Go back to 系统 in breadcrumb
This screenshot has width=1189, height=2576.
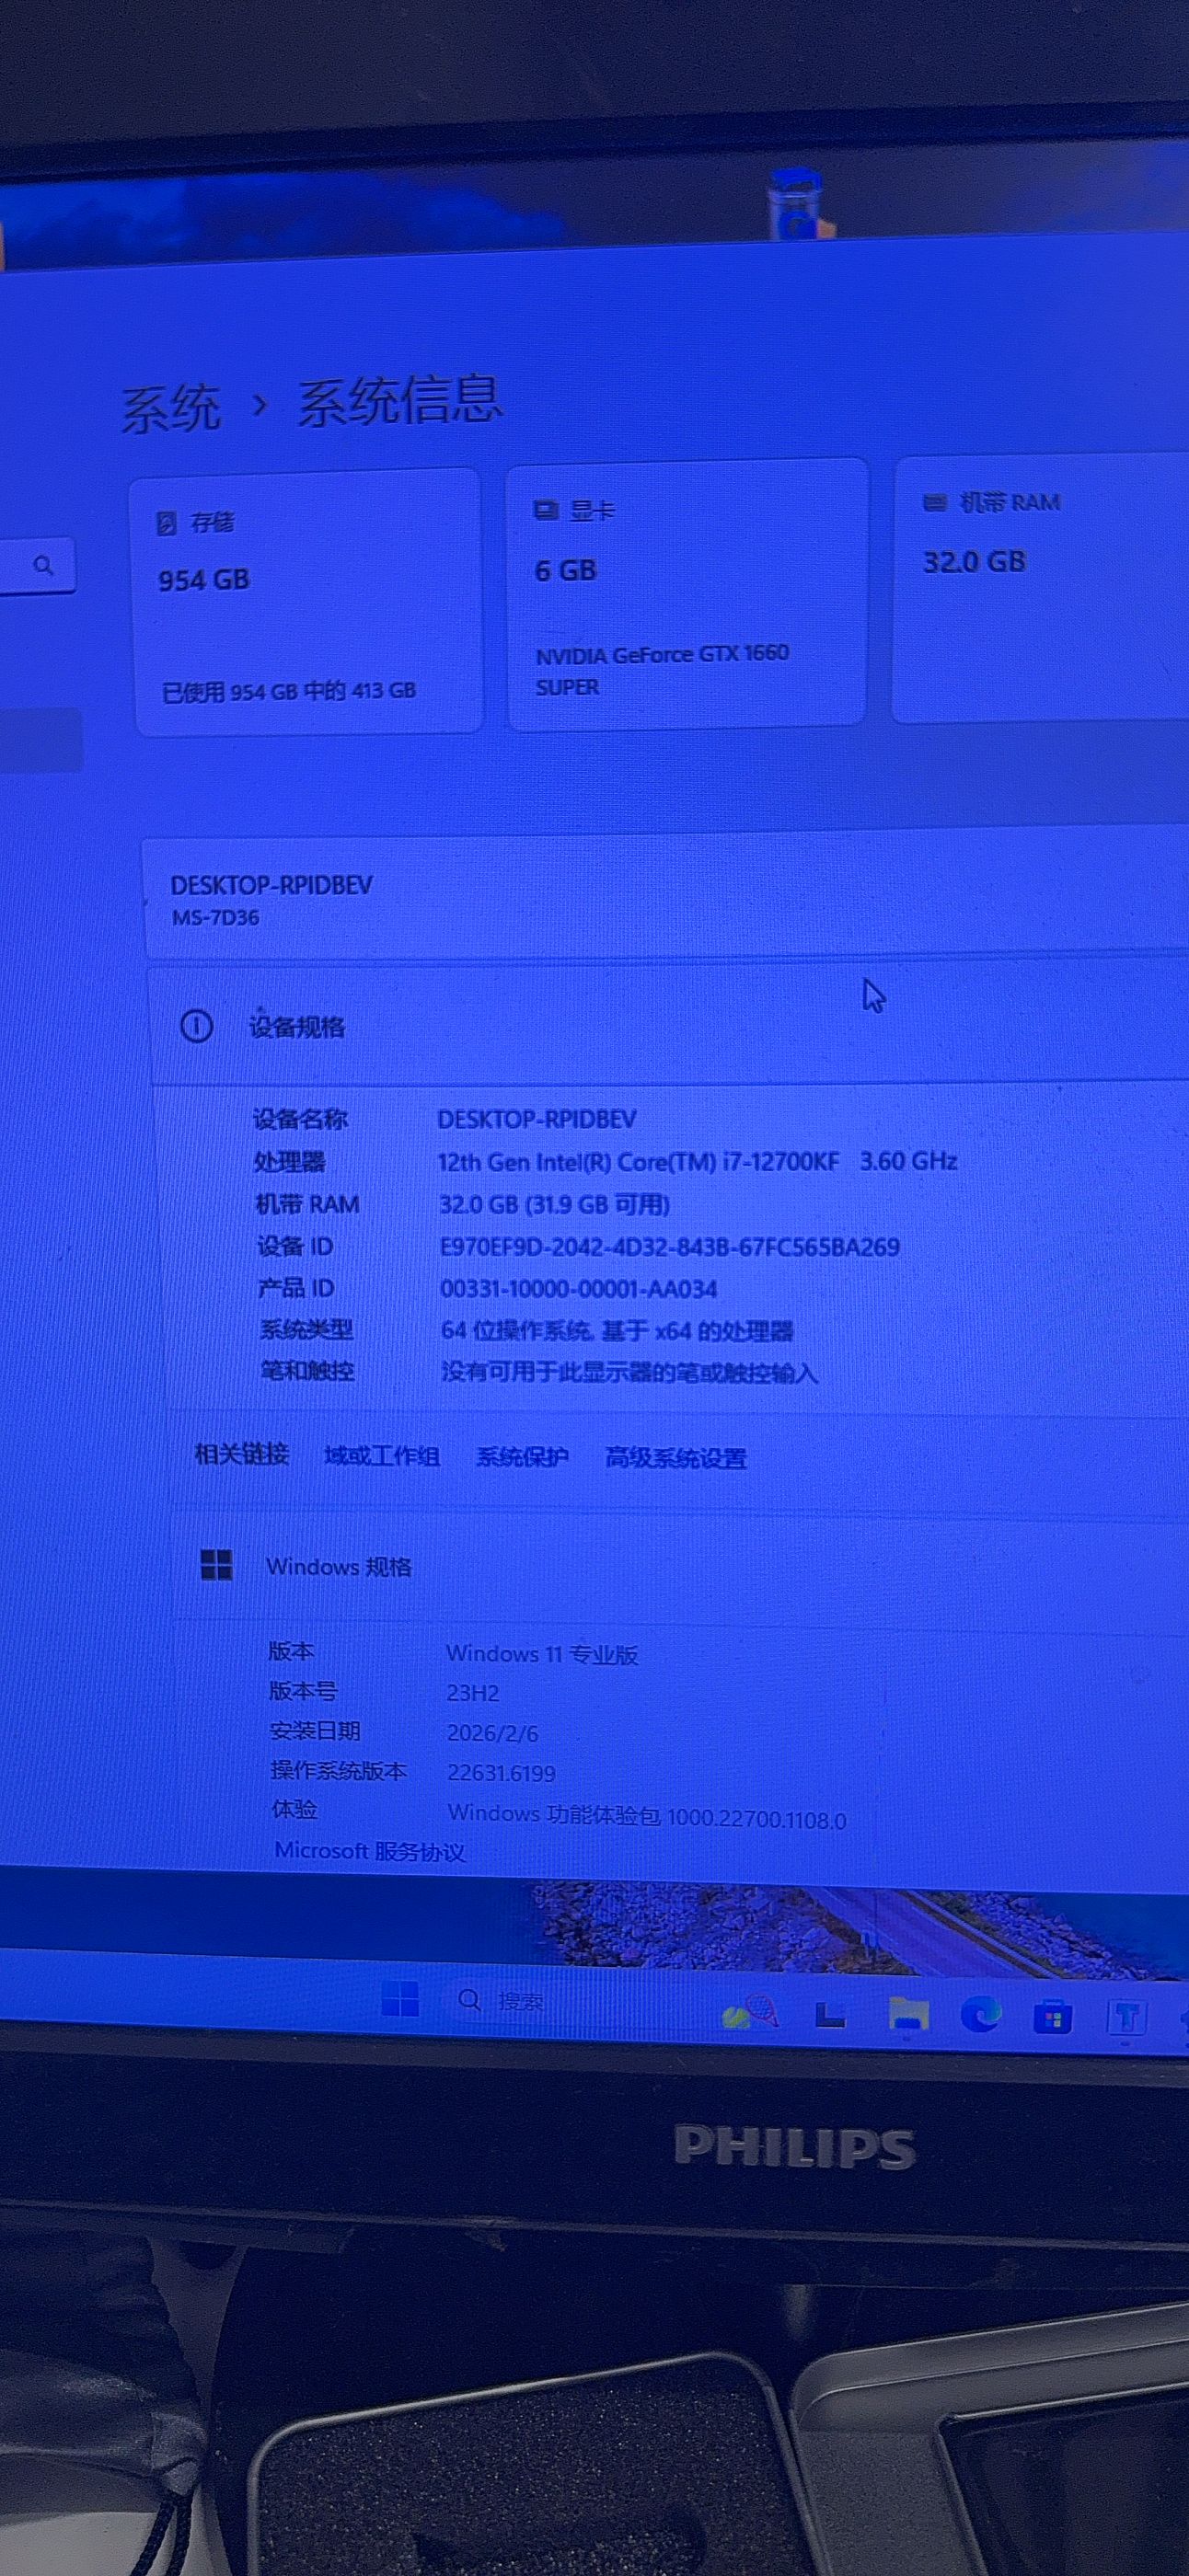(x=171, y=408)
